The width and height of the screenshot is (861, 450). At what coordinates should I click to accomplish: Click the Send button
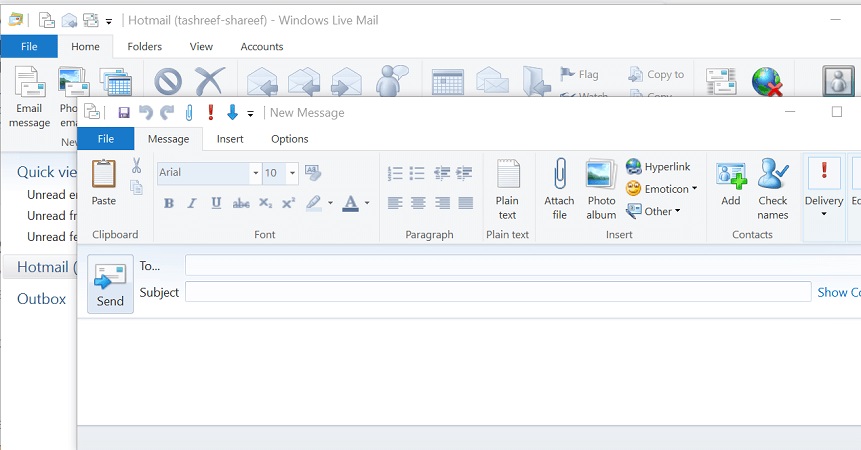point(110,284)
